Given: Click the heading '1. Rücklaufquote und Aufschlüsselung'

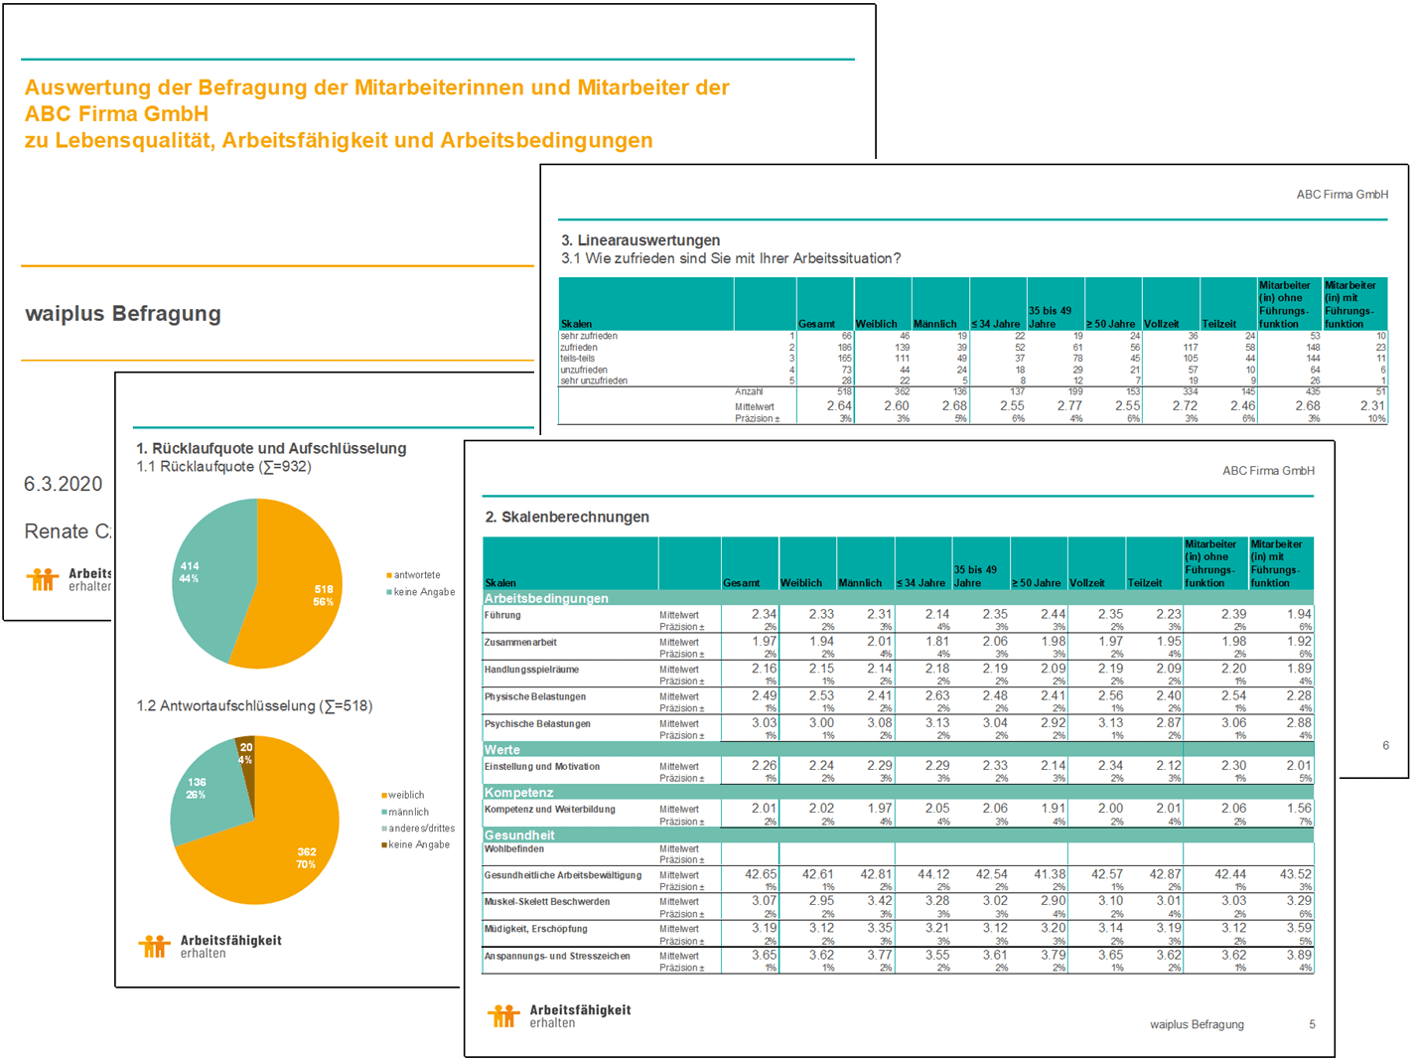Looking at the screenshot, I should (x=271, y=448).
